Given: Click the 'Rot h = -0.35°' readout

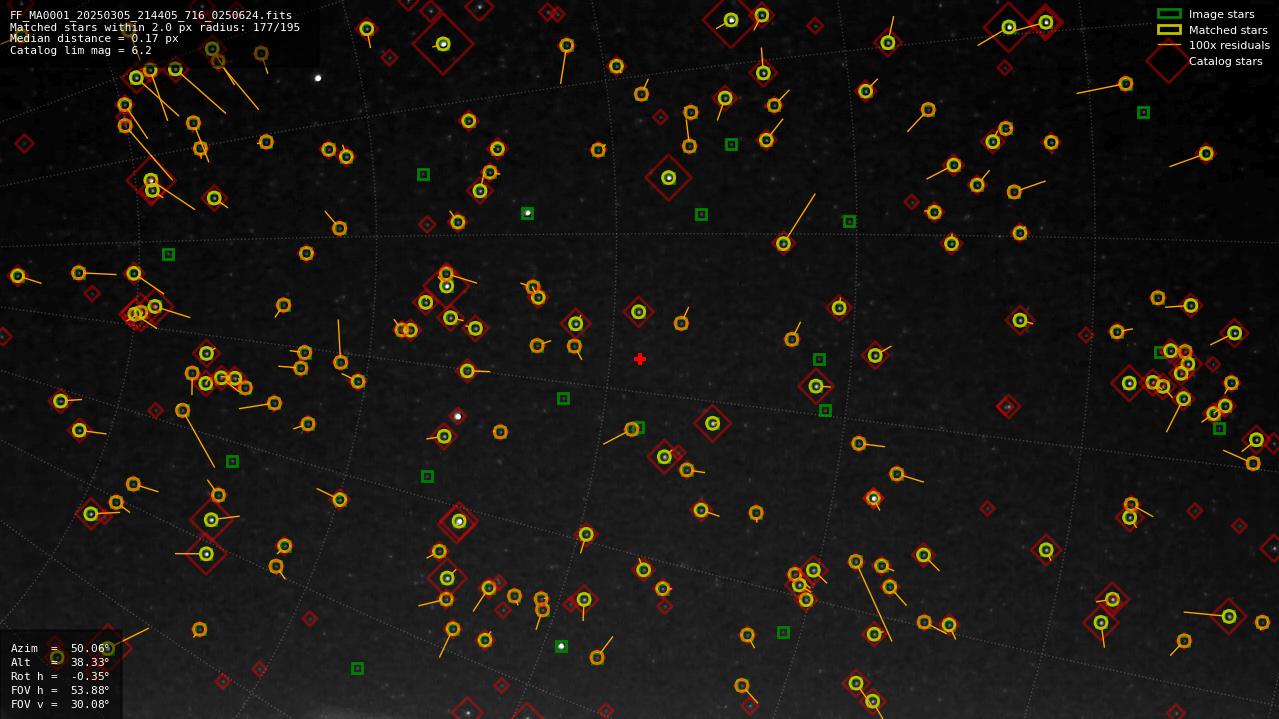Looking at the screenshot, I should (60, 676).
